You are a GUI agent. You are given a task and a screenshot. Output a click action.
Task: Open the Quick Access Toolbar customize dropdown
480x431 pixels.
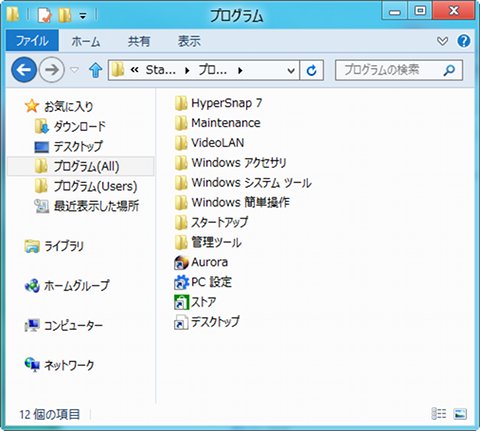[83, 16]
